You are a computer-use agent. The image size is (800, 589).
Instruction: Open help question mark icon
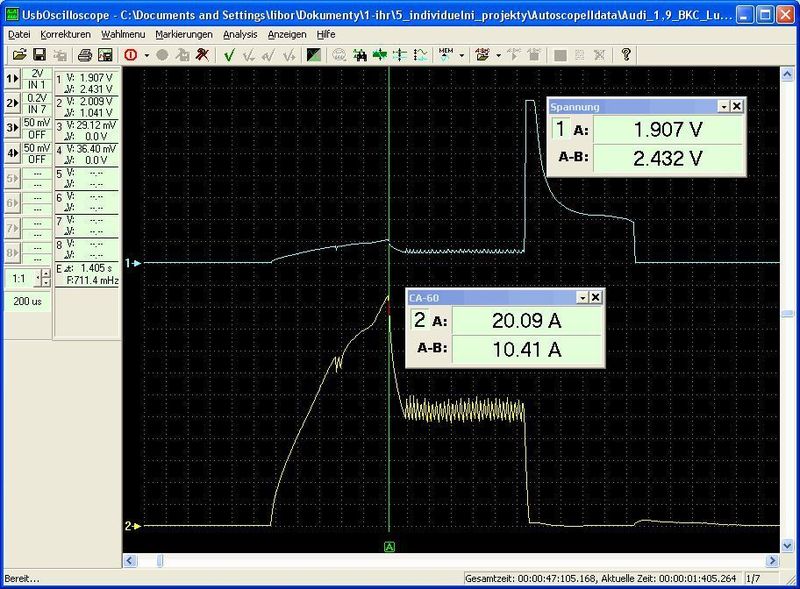[x=626, y=55]
